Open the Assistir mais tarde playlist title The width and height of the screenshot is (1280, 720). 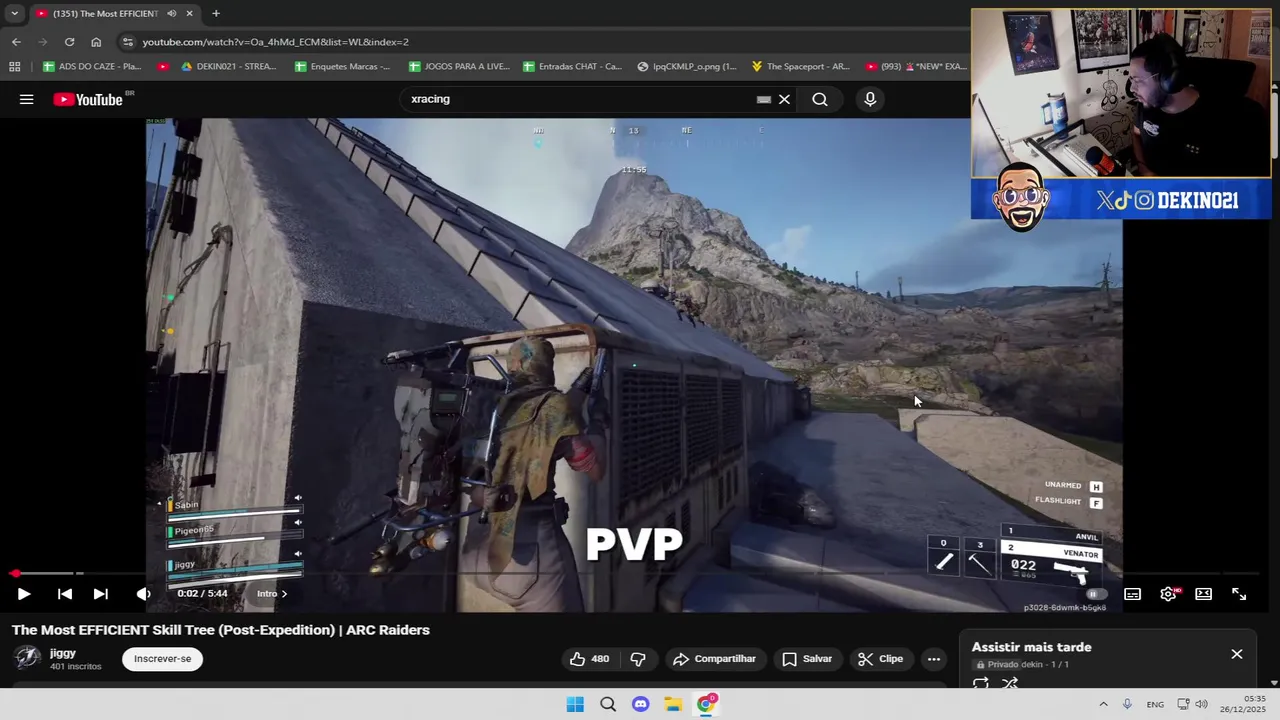coord(1031,647)
